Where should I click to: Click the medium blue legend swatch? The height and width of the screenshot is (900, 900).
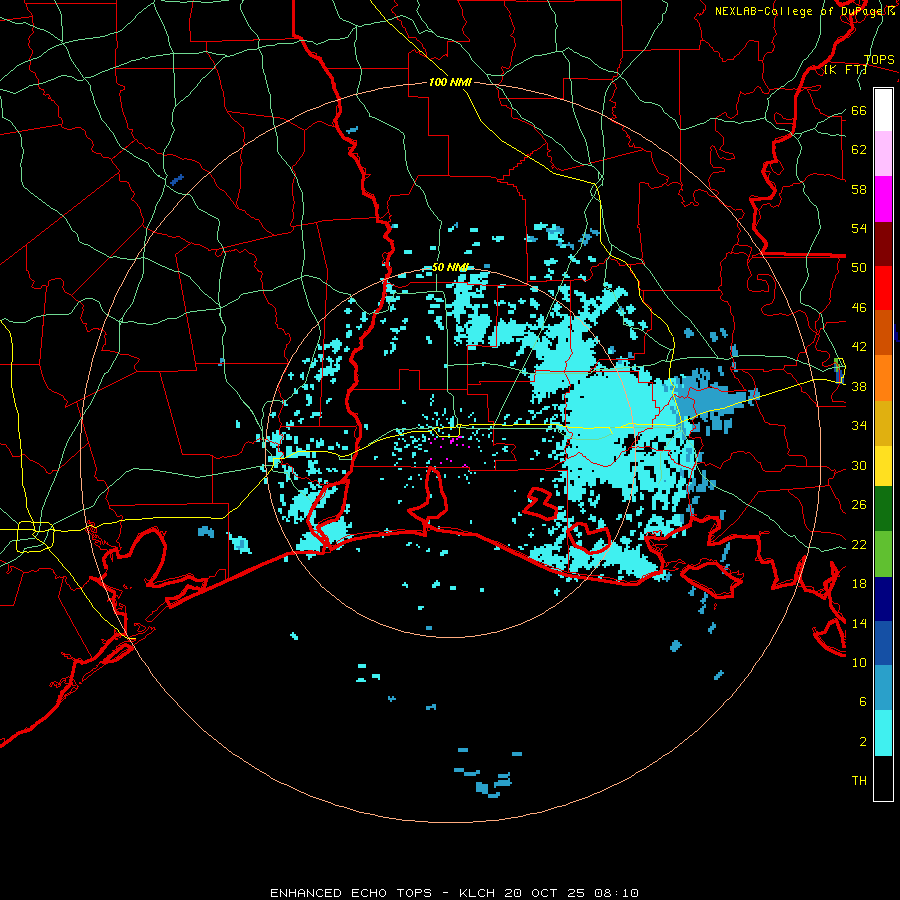pyautogui.click(x=883, y=643)
